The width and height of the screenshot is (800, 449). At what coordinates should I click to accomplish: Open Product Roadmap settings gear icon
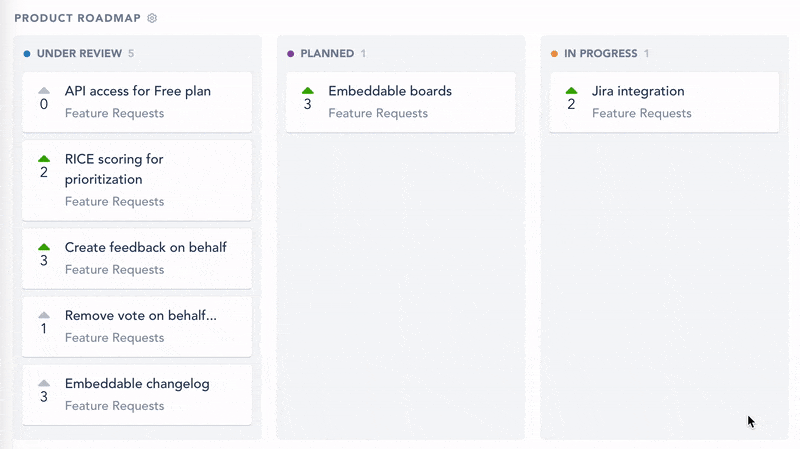click(152, 18)
